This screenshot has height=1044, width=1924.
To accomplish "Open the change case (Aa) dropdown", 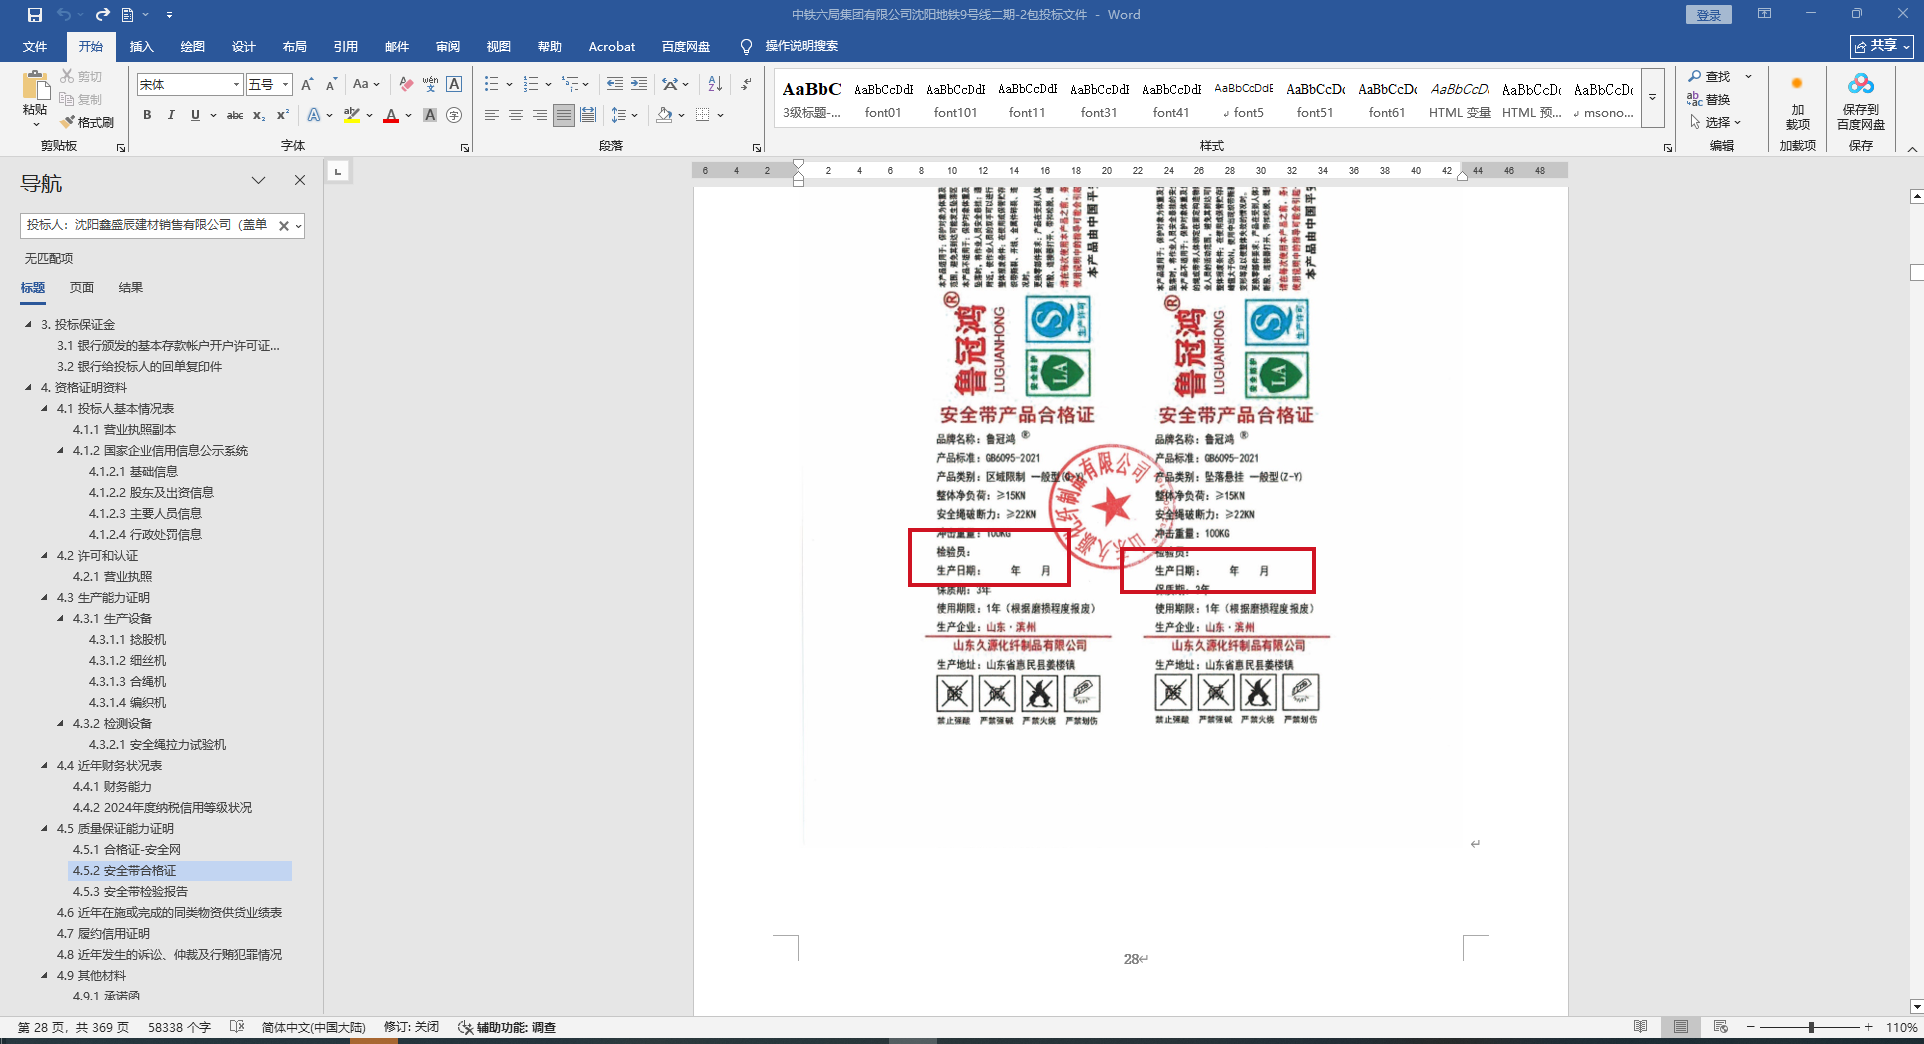I will coord(366,85).
